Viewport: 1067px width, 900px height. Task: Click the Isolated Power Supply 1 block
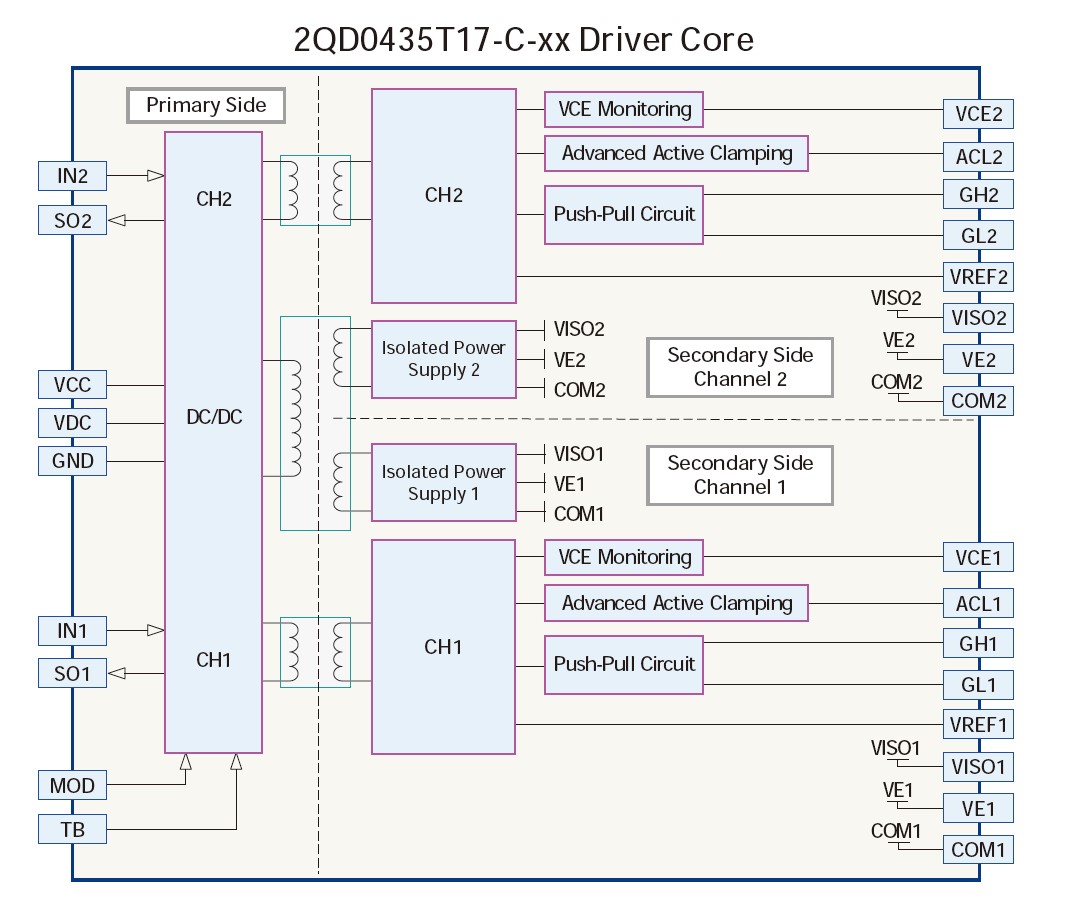click(x=443, y=483)
